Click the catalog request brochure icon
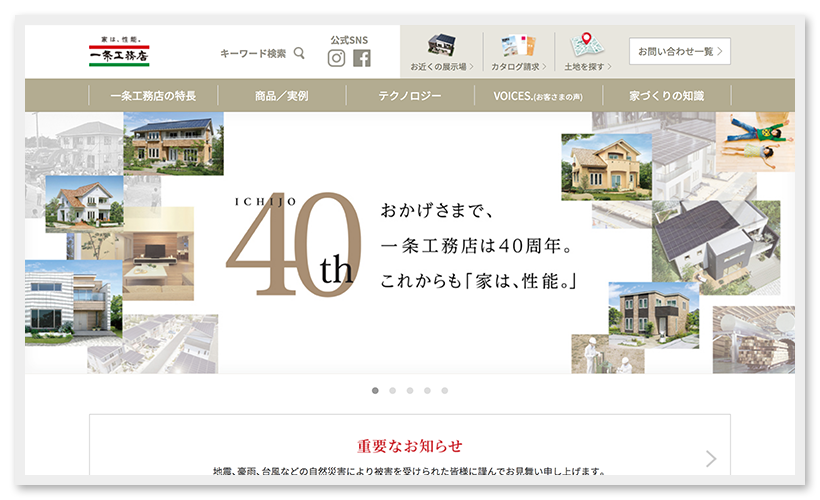Viewport: 820px width, 500px height. coord(518,46)
